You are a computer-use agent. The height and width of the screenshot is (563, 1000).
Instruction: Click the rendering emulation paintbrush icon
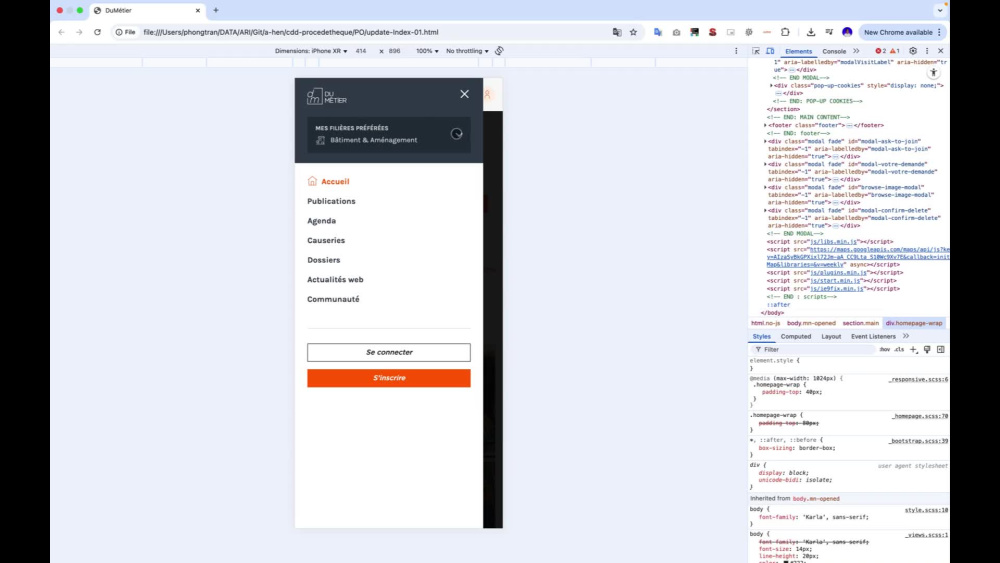[x=927, y=349]
